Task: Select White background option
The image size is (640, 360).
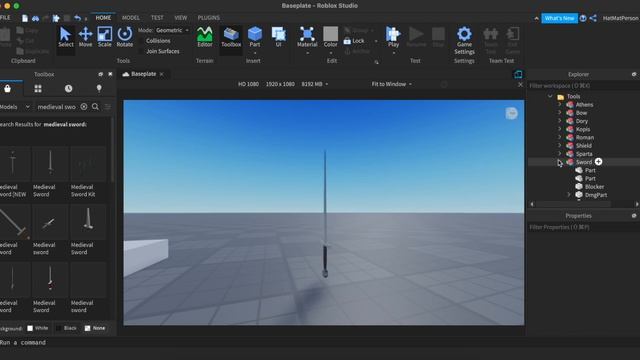Action: tap(38, 328)
